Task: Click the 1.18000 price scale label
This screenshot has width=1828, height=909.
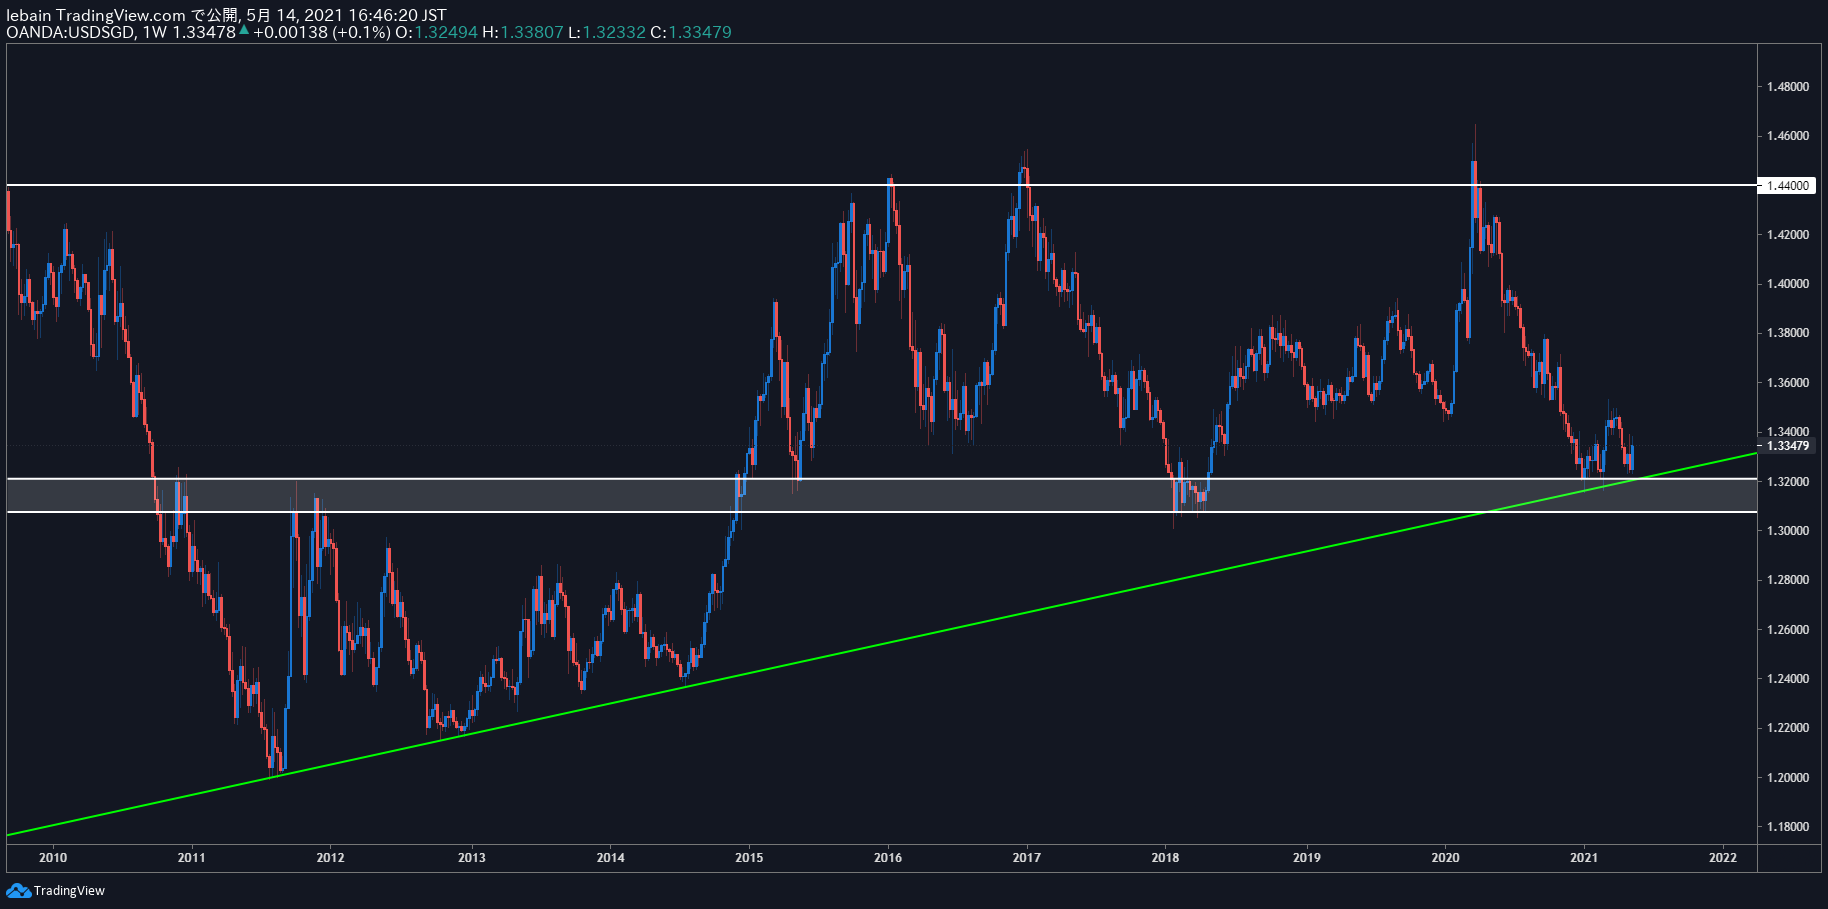Action: [x=1788, y=827]
